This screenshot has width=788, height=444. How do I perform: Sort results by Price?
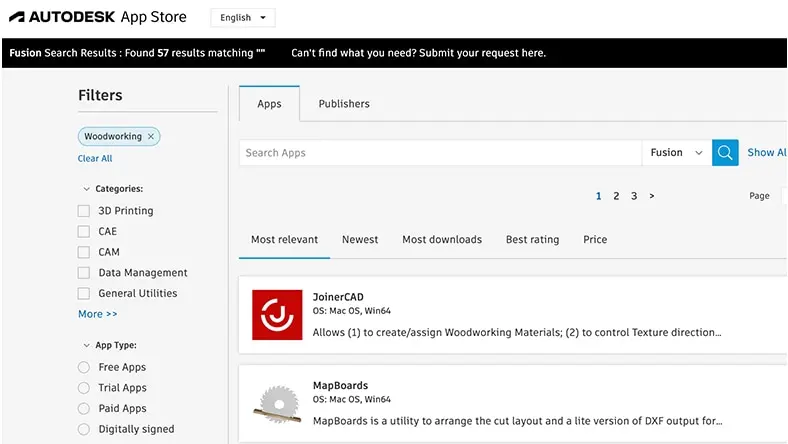click(x=595, y=240)
